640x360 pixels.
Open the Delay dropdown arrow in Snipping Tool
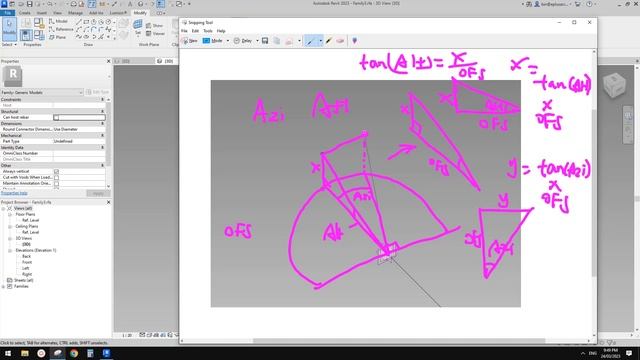tap(257, 41)
